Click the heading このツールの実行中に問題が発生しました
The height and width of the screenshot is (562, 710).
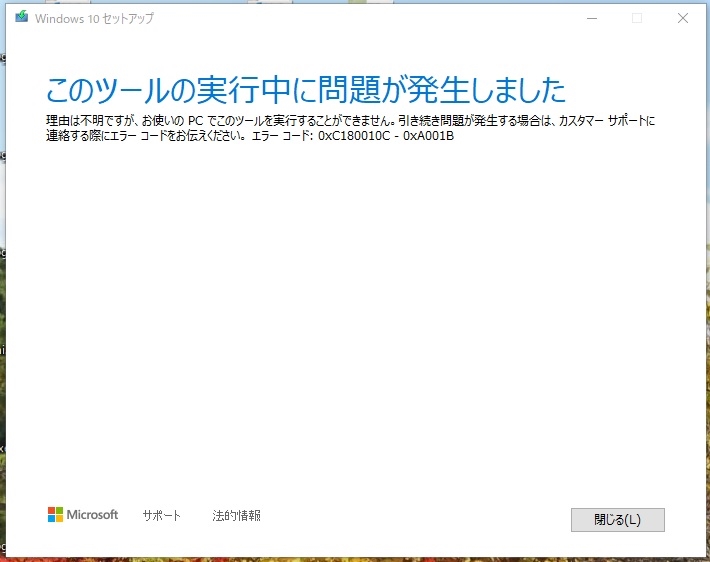(306, 90)
